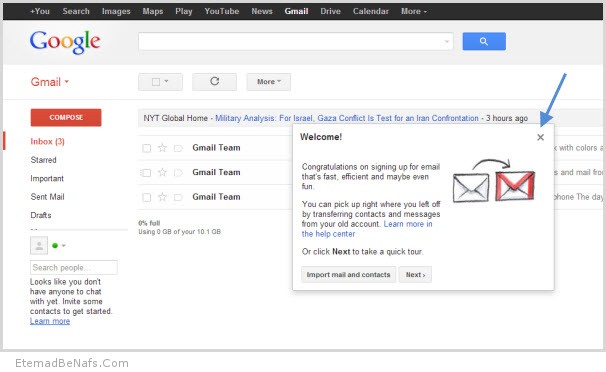Screen dimensions: 606x372
Task: Open the NYT Military Analysis news link
Action: [347, 118]
